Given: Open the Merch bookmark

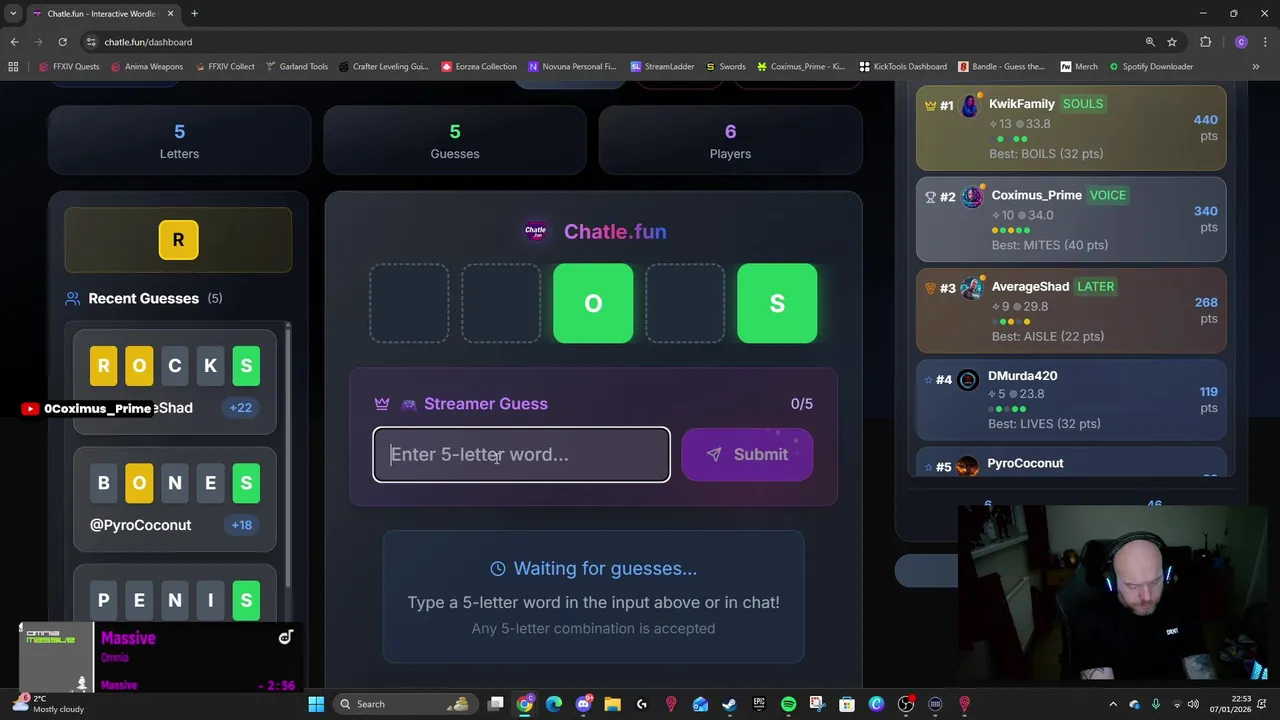Looking at the screenshot, I should (1079, 67).
